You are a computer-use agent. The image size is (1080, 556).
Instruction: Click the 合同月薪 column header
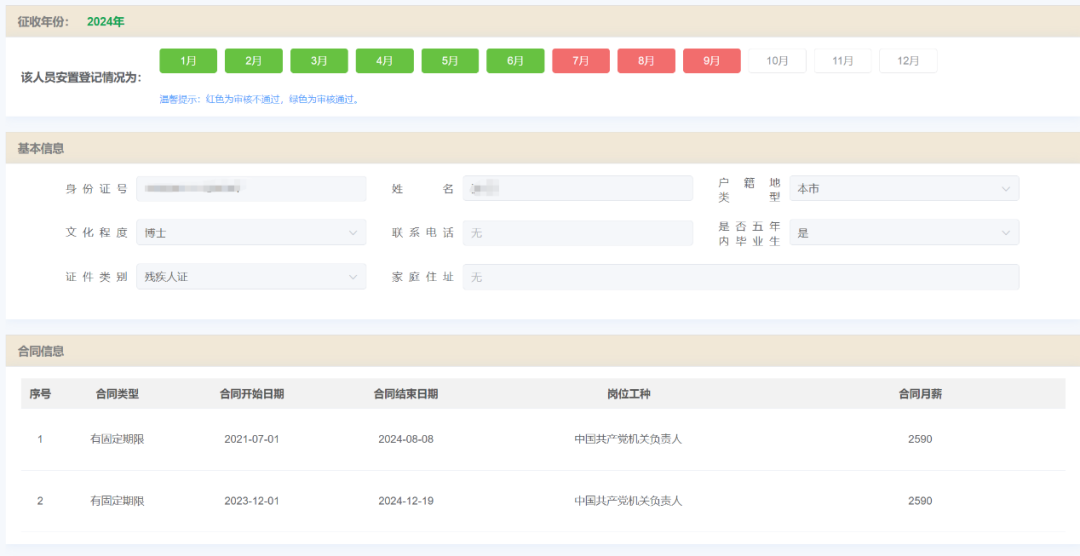click(921, 394)
